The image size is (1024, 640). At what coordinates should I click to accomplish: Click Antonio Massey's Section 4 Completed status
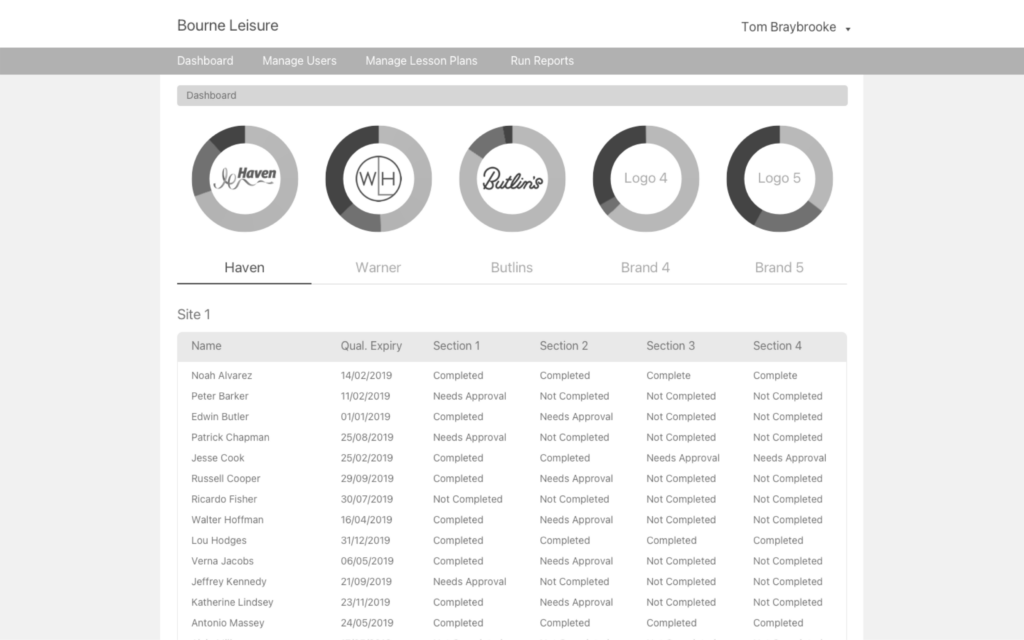tap(778, 623)
